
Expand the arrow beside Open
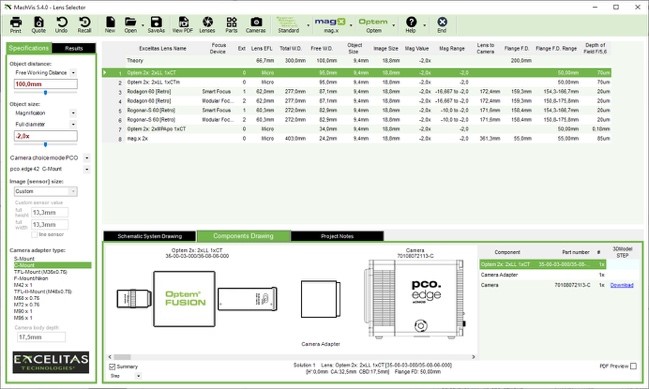coord(143,25)
